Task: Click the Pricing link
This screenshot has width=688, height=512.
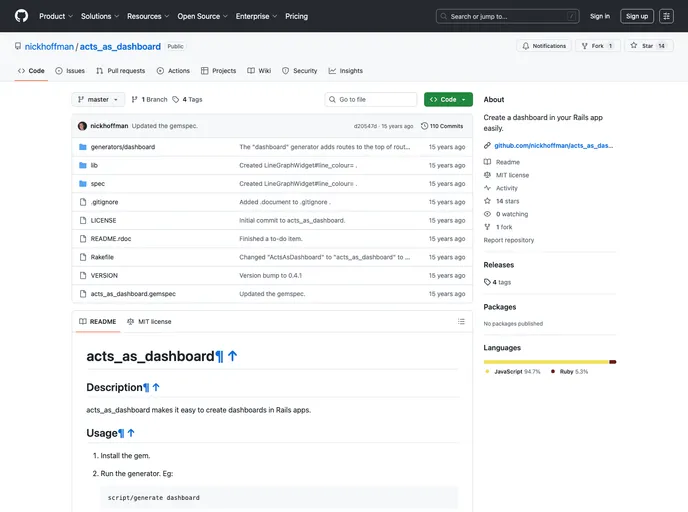Action: tap(297, 16)
